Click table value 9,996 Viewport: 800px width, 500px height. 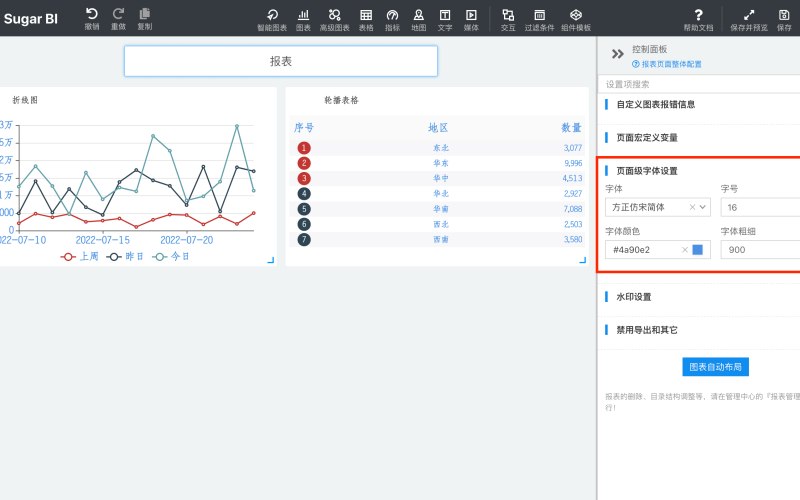point(573,163)
